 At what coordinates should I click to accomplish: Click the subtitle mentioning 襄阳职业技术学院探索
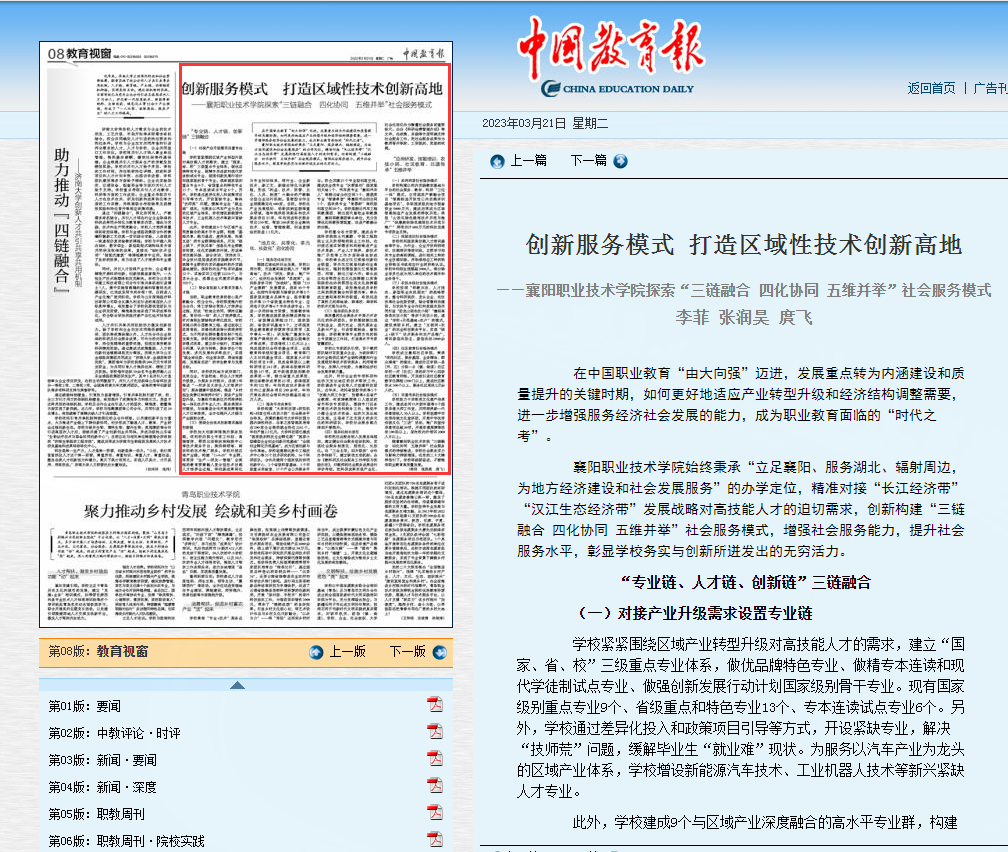tap(744, 291)
